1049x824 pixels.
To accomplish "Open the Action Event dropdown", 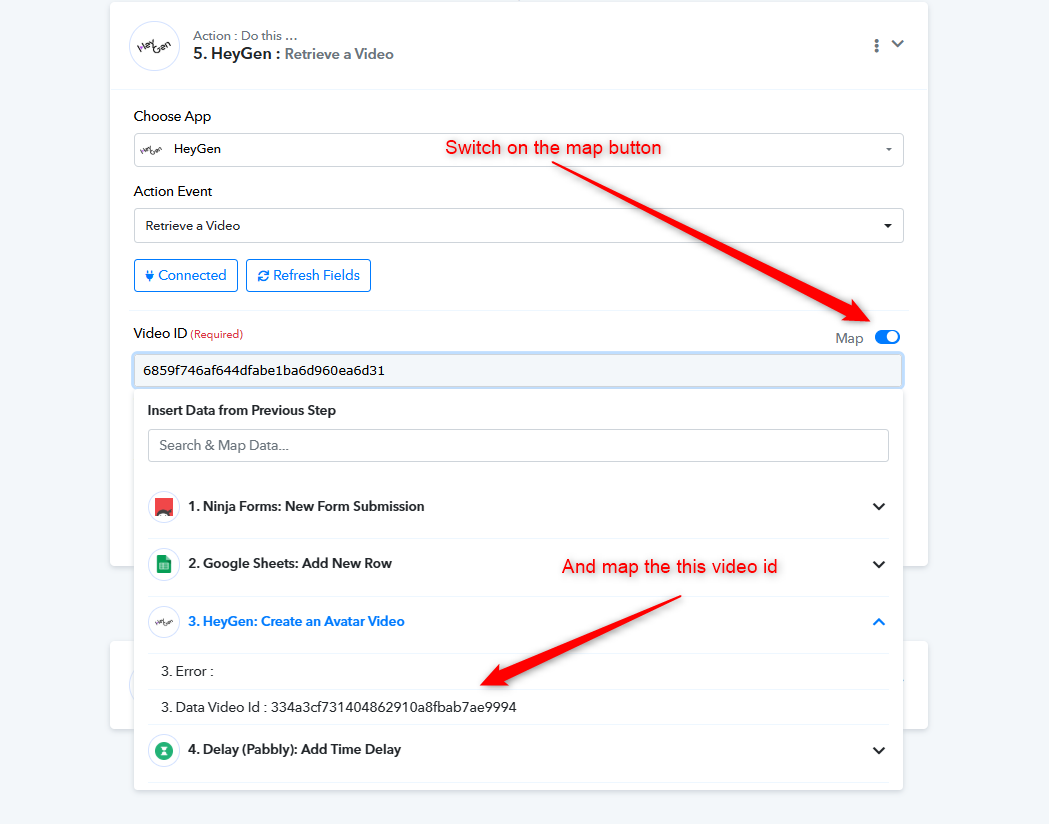I will tap(518, 226).
